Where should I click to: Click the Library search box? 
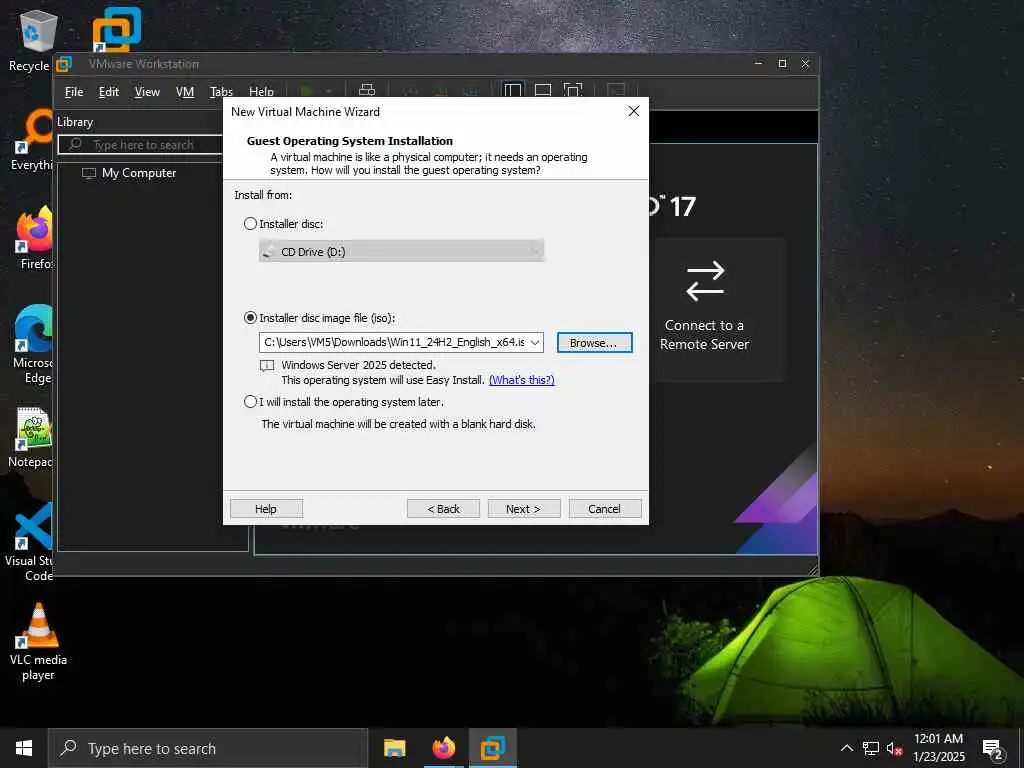pyautogui.click(x=141, y=144)
